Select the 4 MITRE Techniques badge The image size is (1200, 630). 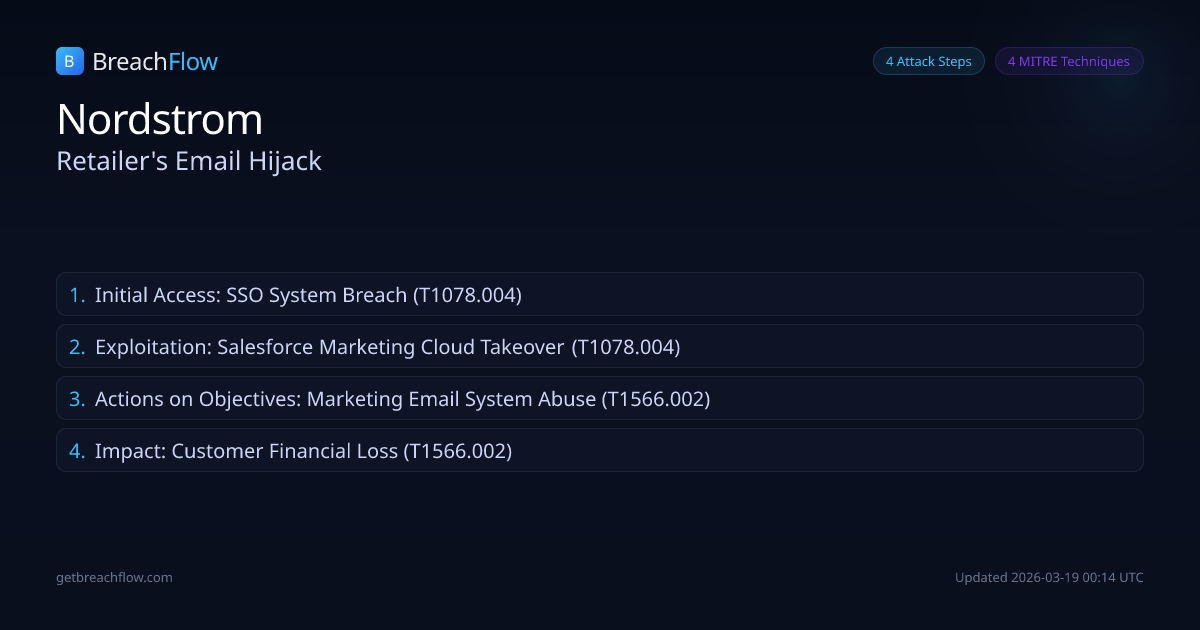click(x=1068, y=61)
